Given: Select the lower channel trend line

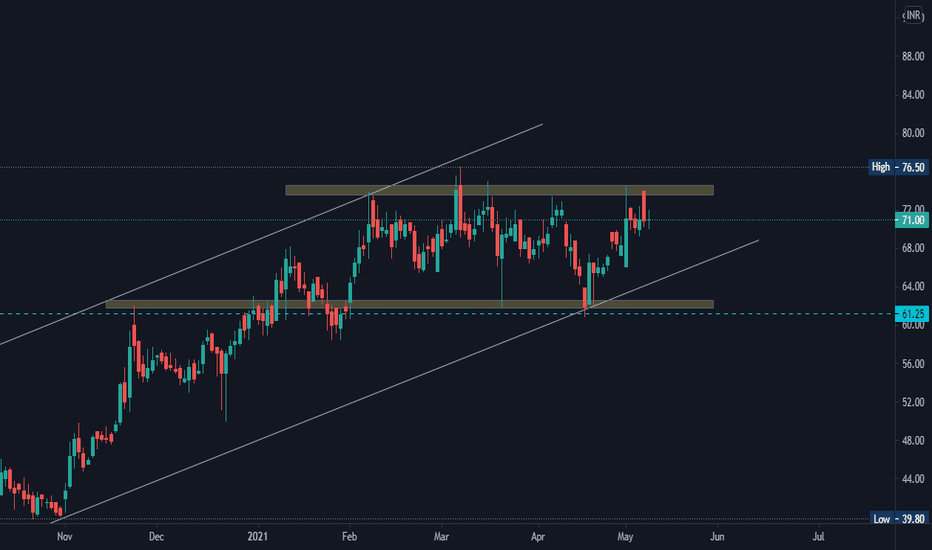Looking at the screenshot, I should pyautogui.click(x=404, y=381).
